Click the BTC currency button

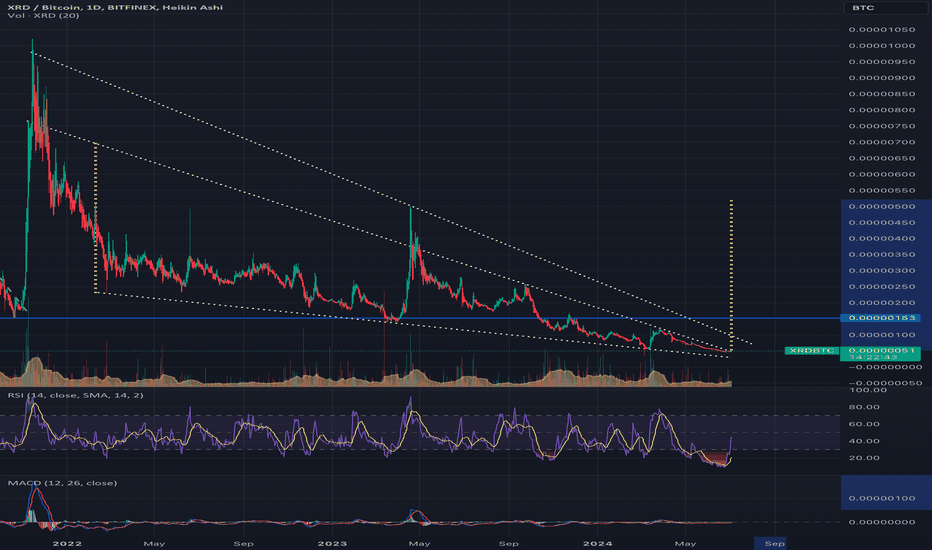[884, 8]
